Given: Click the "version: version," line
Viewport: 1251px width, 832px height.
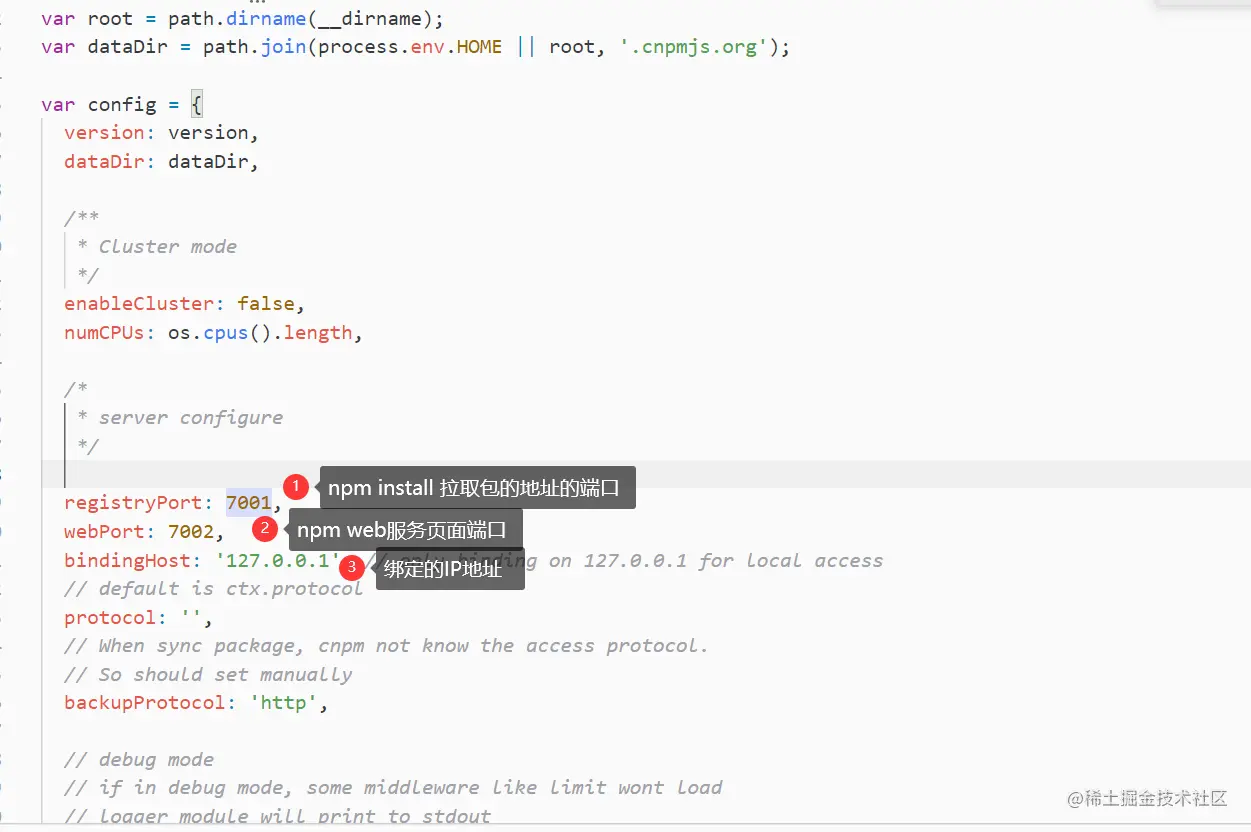Looking at the screenshot, I should (162, 132).
